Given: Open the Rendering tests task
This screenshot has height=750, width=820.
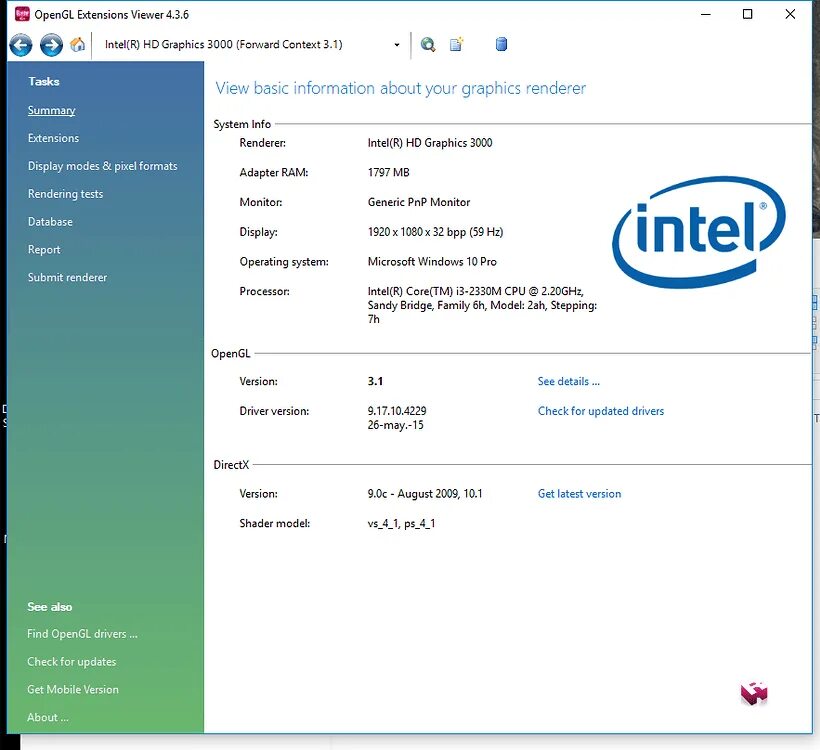Looking at the screenshot, I should tap(65, 194).
